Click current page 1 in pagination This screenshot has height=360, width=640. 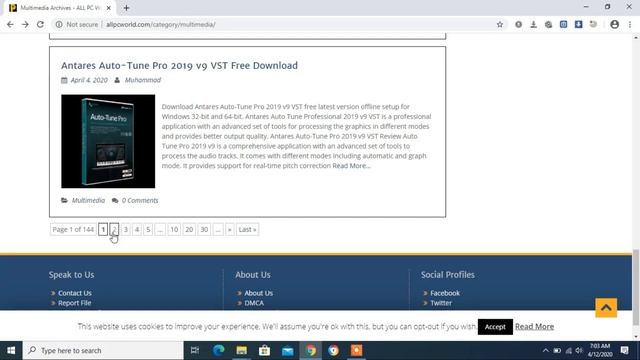pos(103,229)
